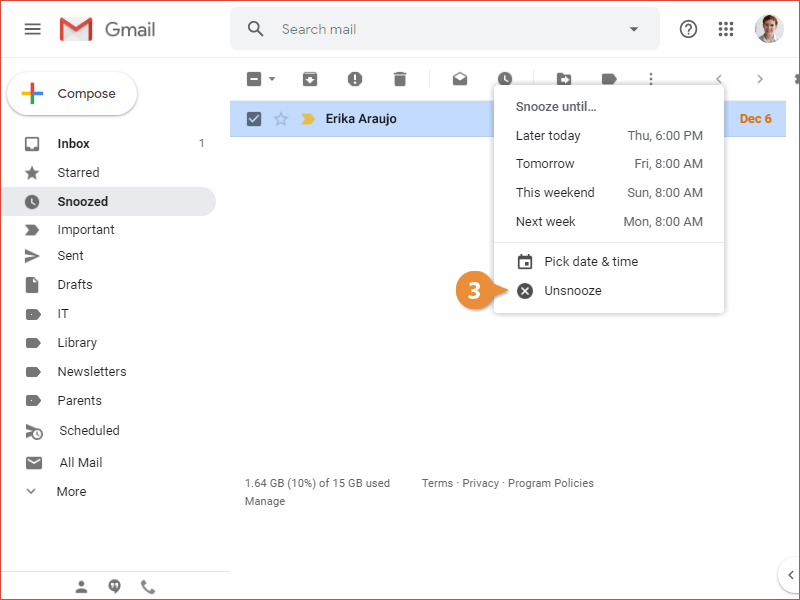Expand search options dropdown arrow
The height and width of the screenshot is (600, 800).
tap(633, 29)
